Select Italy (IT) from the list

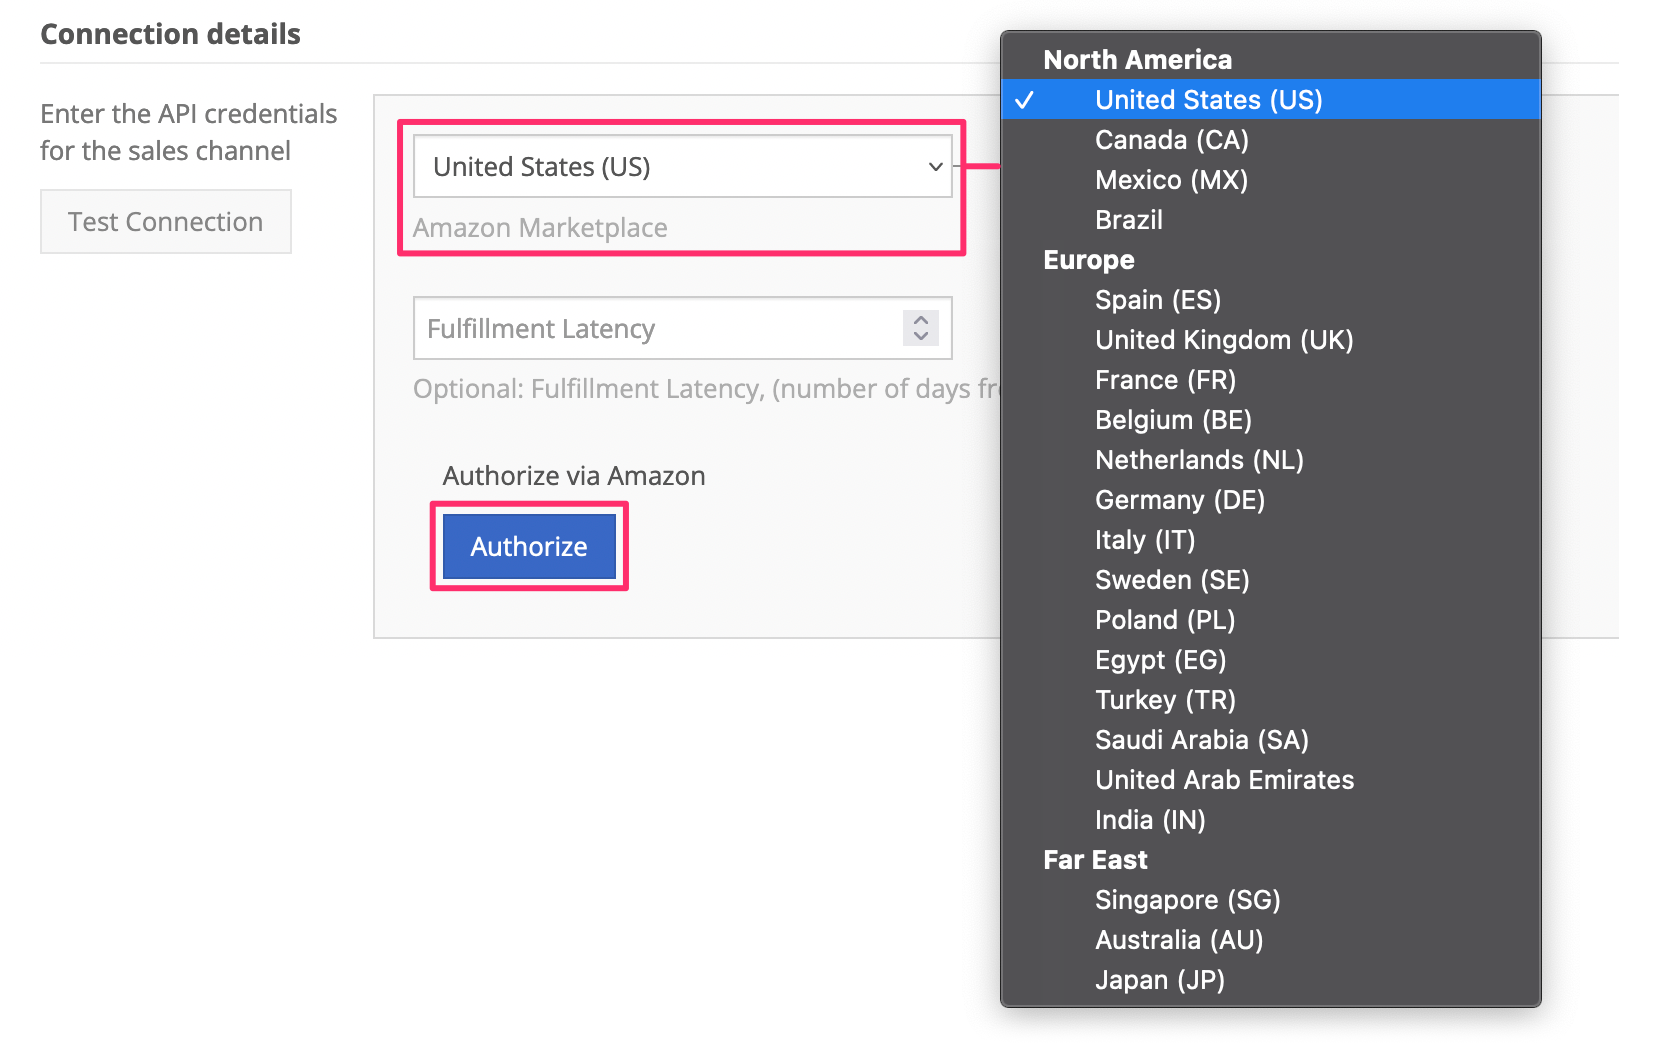coord(1271,539)
